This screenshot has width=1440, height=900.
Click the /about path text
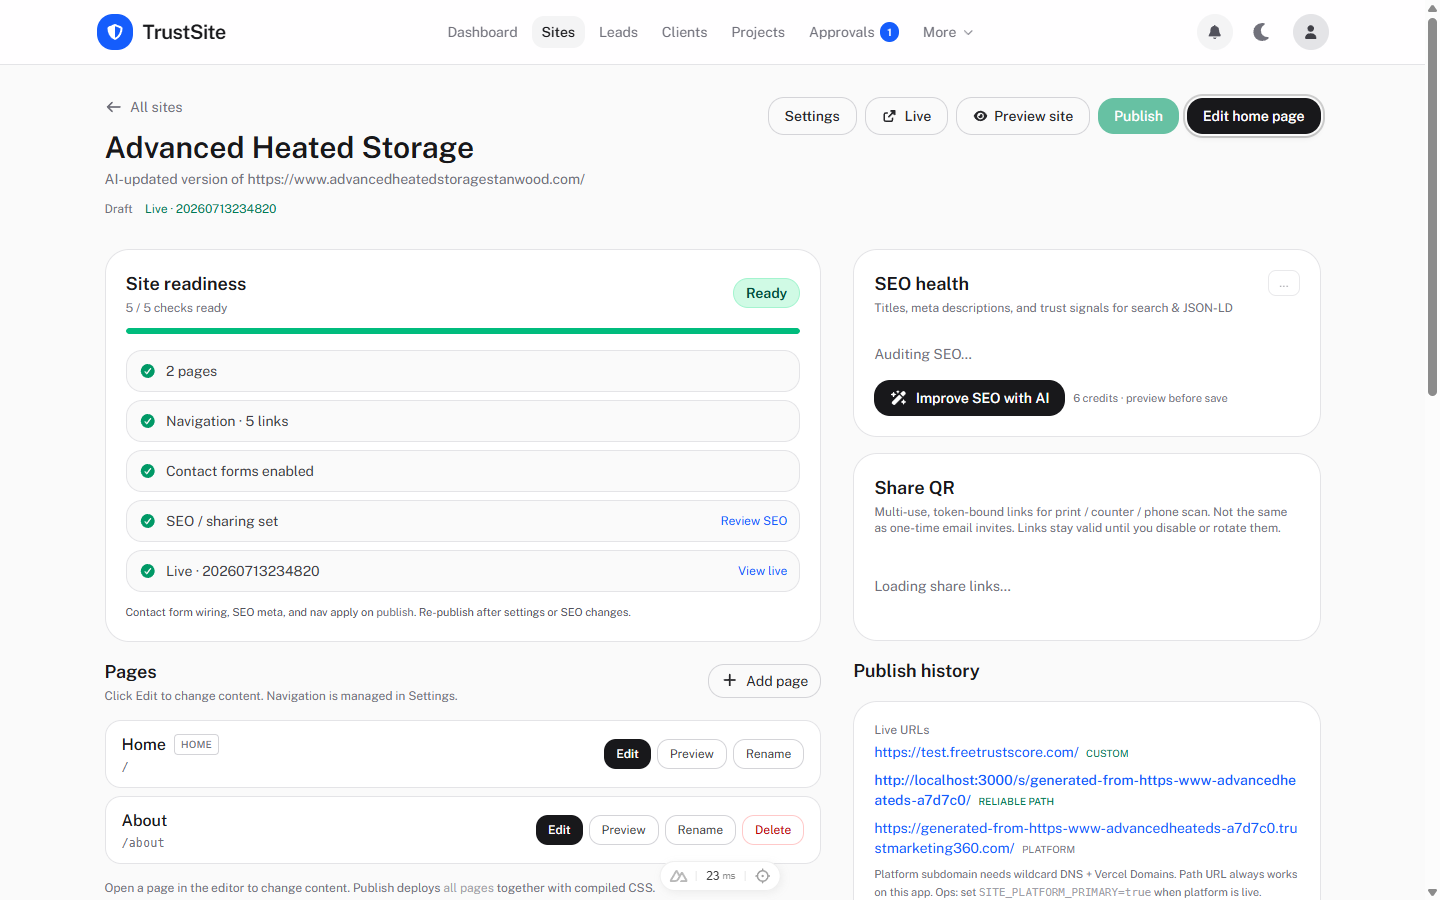coord(143,843)
